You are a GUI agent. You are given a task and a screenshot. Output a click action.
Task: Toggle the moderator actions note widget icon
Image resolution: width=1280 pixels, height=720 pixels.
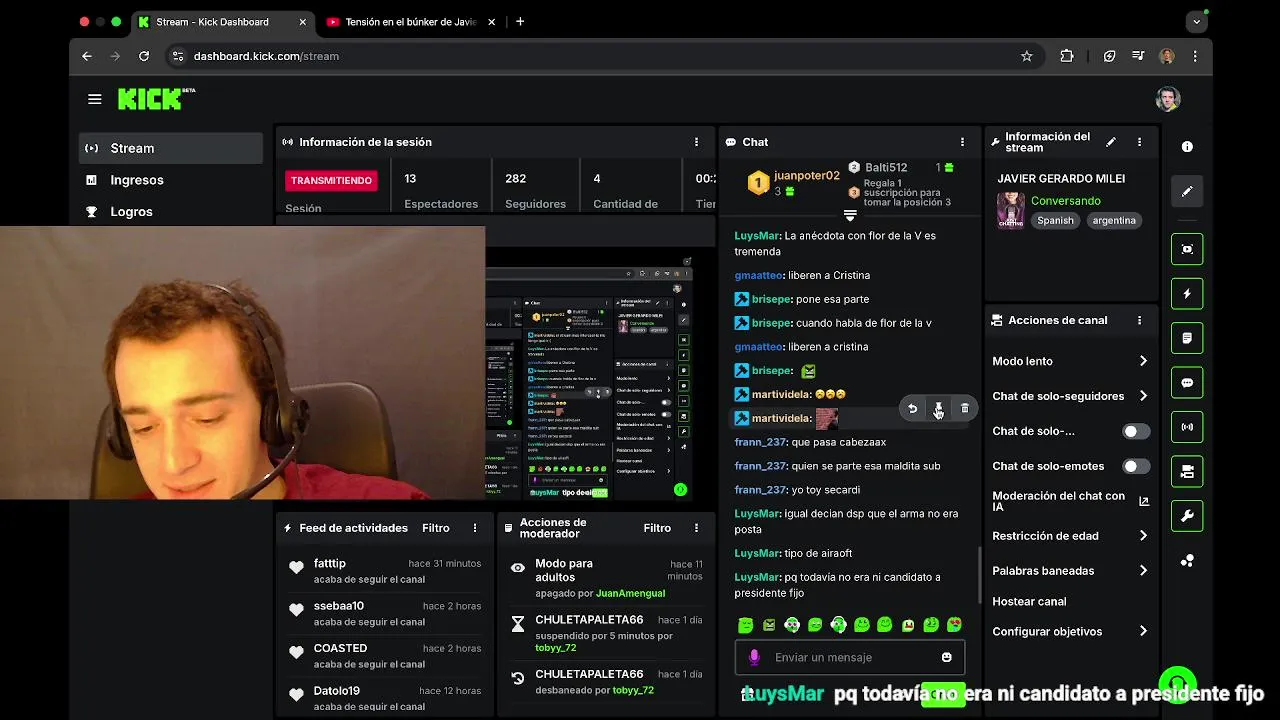point(1187,338)
